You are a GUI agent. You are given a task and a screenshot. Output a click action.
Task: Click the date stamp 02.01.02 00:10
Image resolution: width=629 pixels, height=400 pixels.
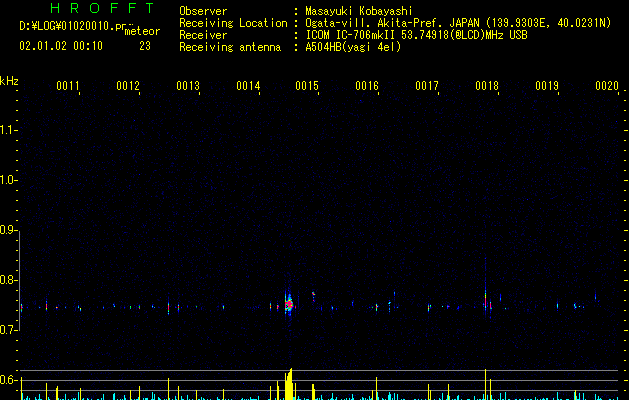[x=61, y=46]
